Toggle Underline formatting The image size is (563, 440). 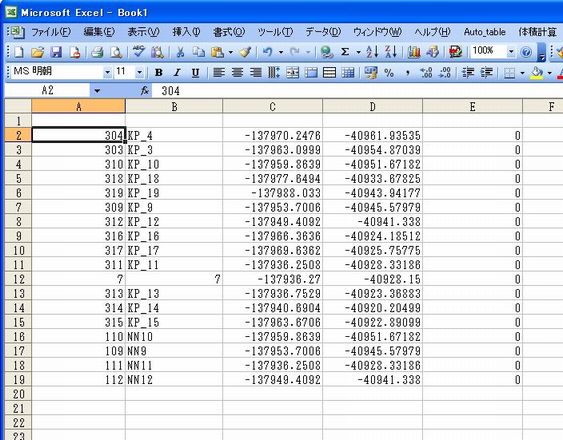[195, 73]
